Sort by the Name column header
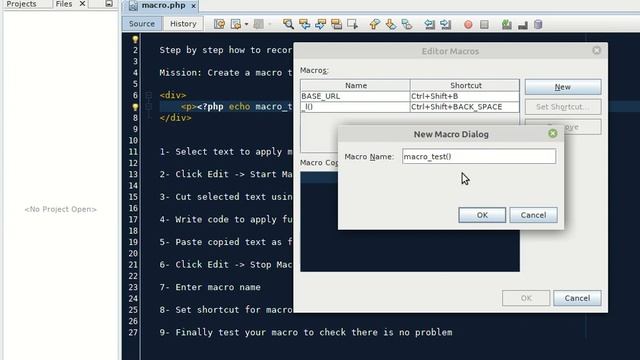 (356, 85)
